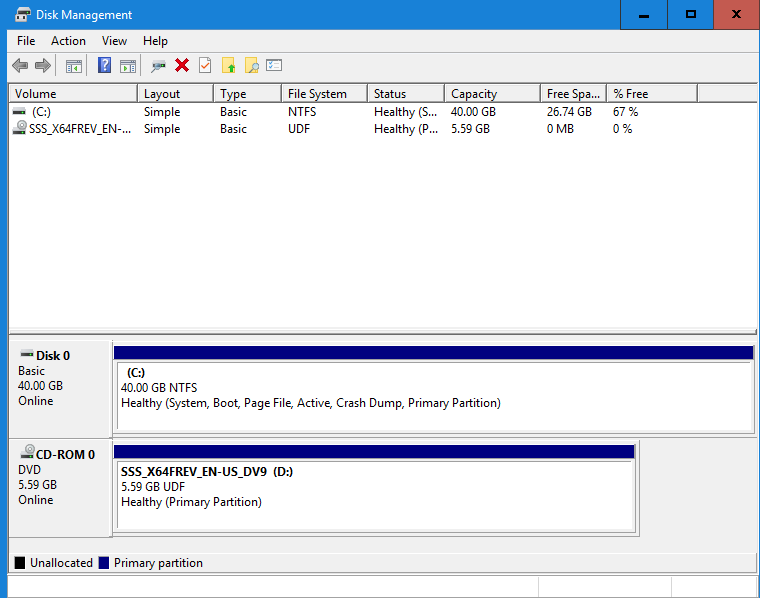This screenshot has height=598, width=760.
Task: Sort by the Free Space column header
Action: click(x=574, y=94)
